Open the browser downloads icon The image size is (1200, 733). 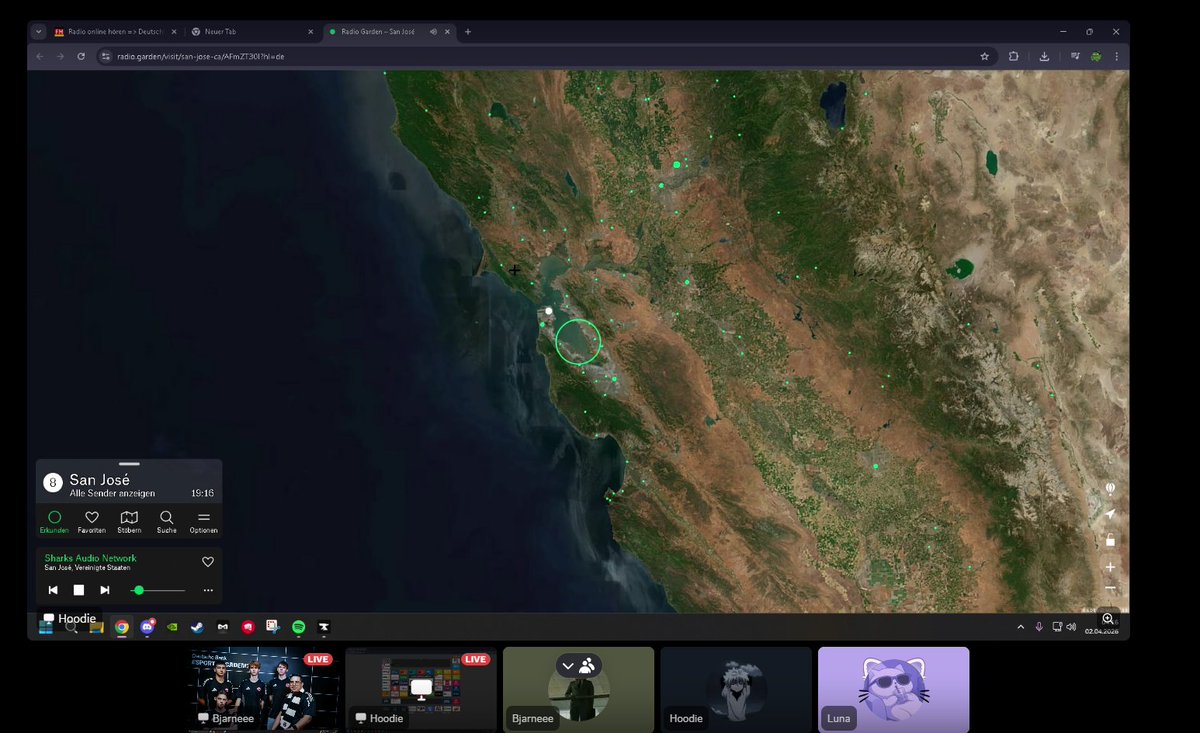coord(1044,56)
